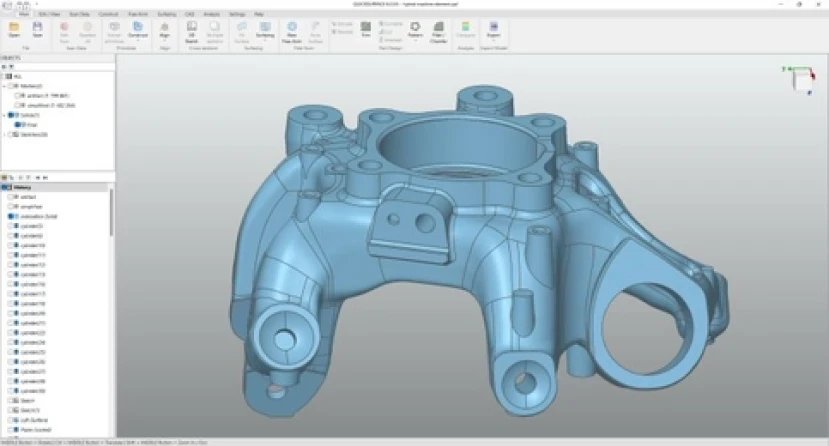This screenshot has width=829, height=446.
Task: Collapse the Meshes tree group
Action: [5, 86]
